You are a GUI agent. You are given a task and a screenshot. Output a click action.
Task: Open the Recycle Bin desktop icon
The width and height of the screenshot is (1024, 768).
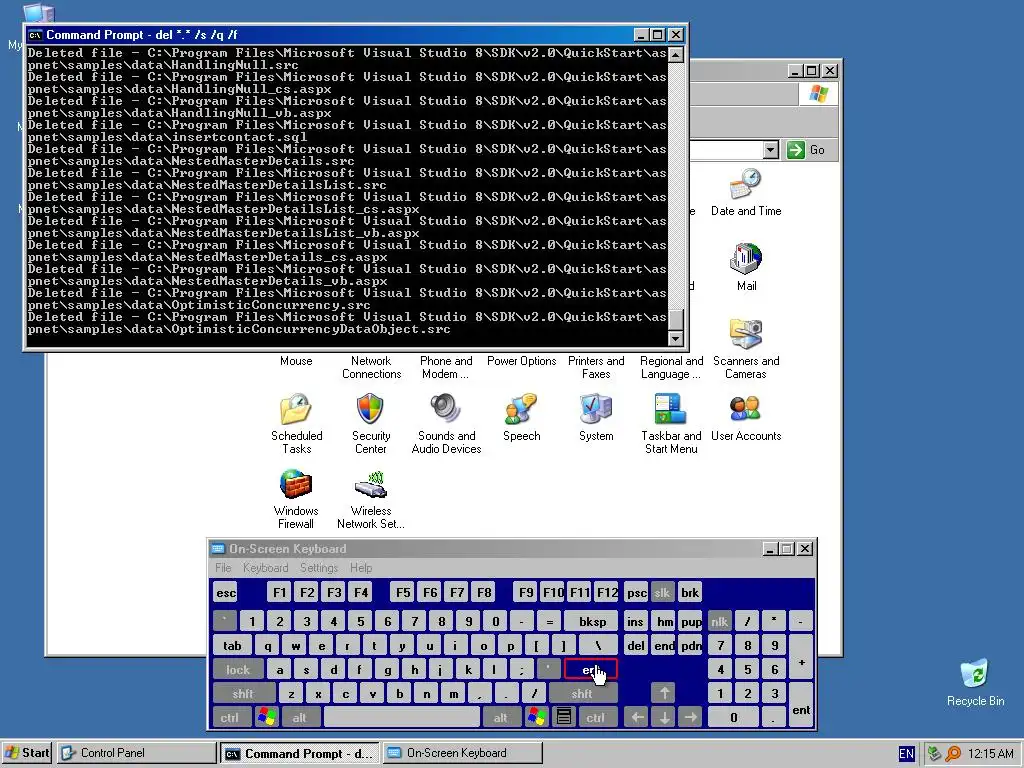[x=975, y=674]
